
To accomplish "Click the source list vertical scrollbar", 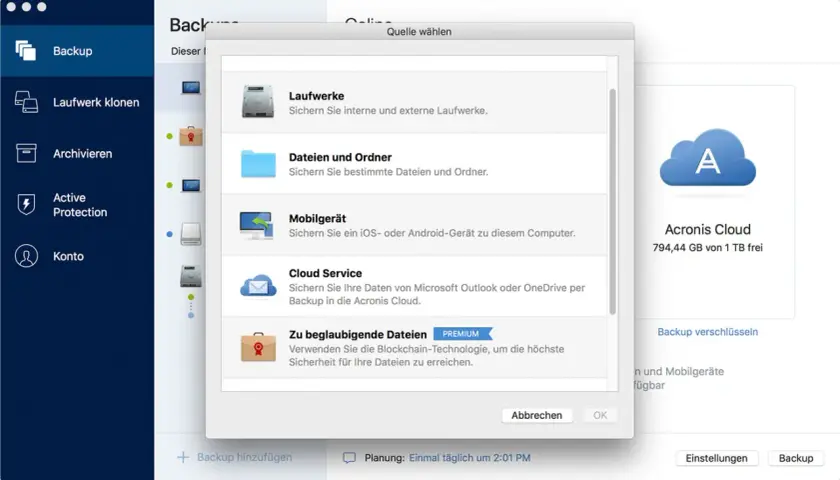I will pyautogui.click(x=612, y=202).
